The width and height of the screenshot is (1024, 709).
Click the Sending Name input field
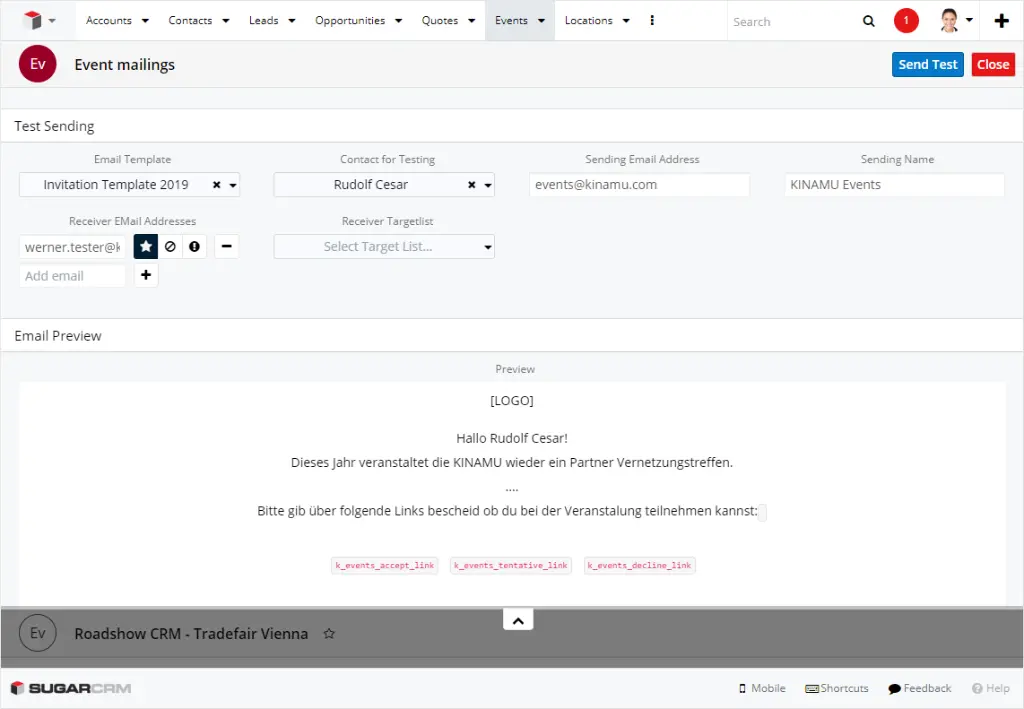pyautogui.click(x=894, y=185)
